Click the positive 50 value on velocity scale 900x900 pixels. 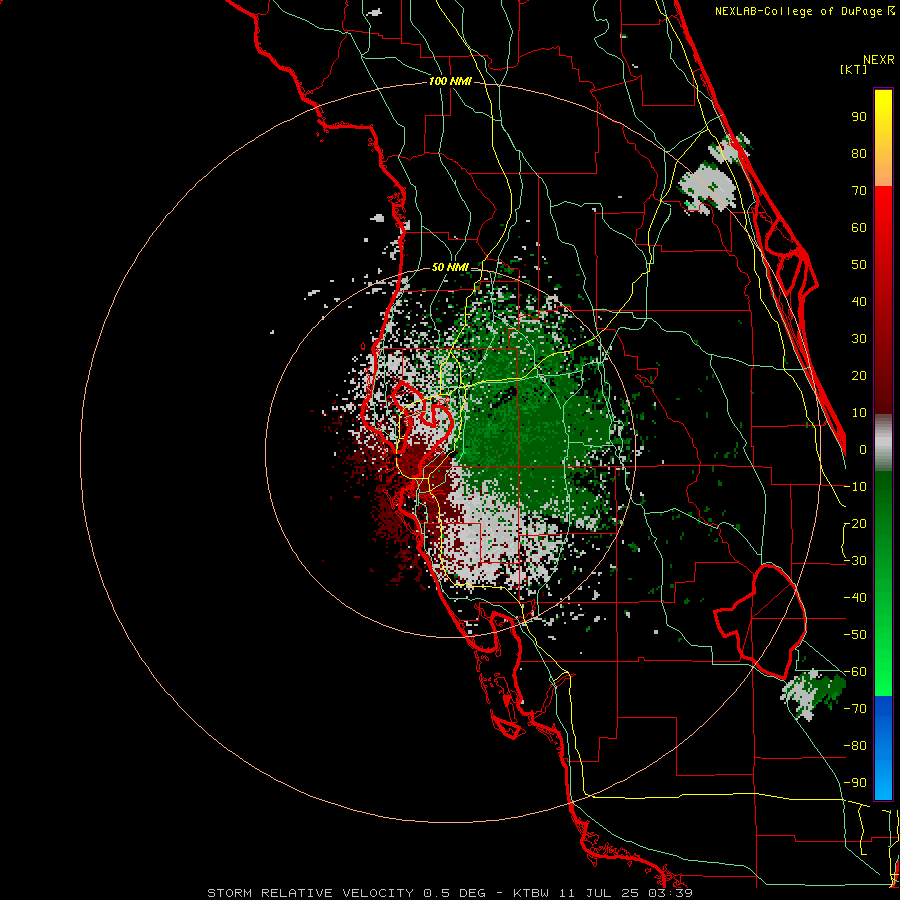tap(859, 265)
